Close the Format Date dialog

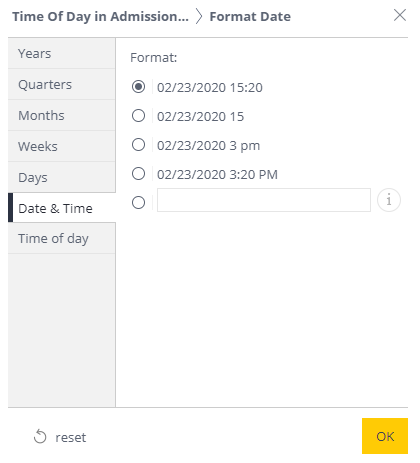[x=400, y=15]
